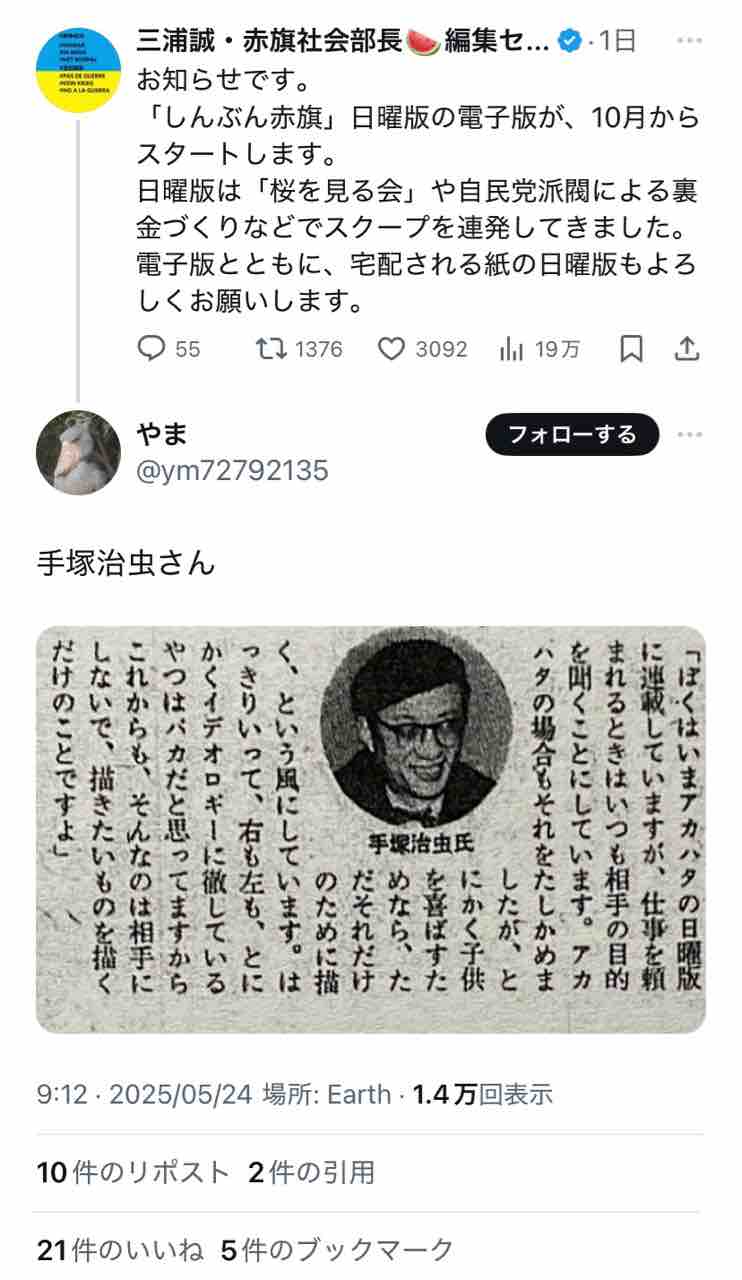Image resolution: width=742 pixels, height=1280 pixels.
Task: Tap the share icon on the first tweet
Action: pyautogui.click(x=688, y=348)
